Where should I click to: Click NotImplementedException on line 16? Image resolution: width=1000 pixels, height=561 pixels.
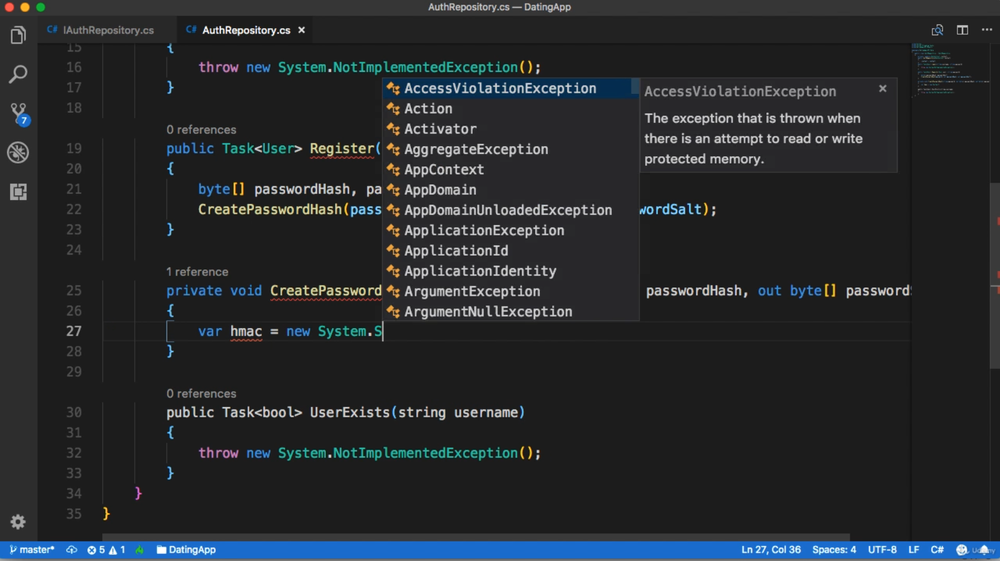click(x=425, y=67)
